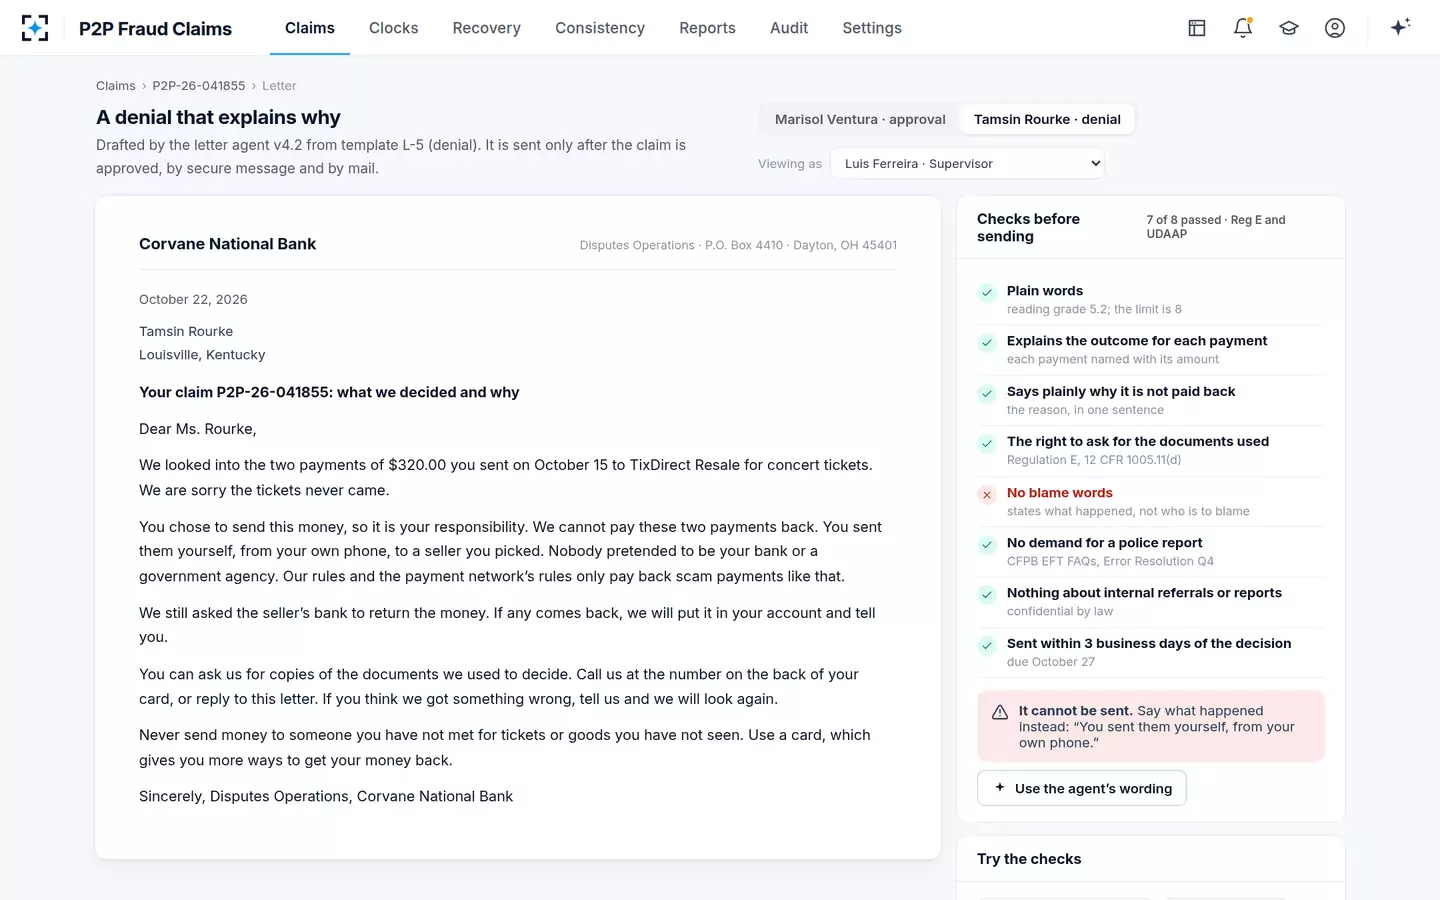Viewport: 1440px width, 900px height.
Task: Open the Settings tab
Action: (x=872, y=28)
